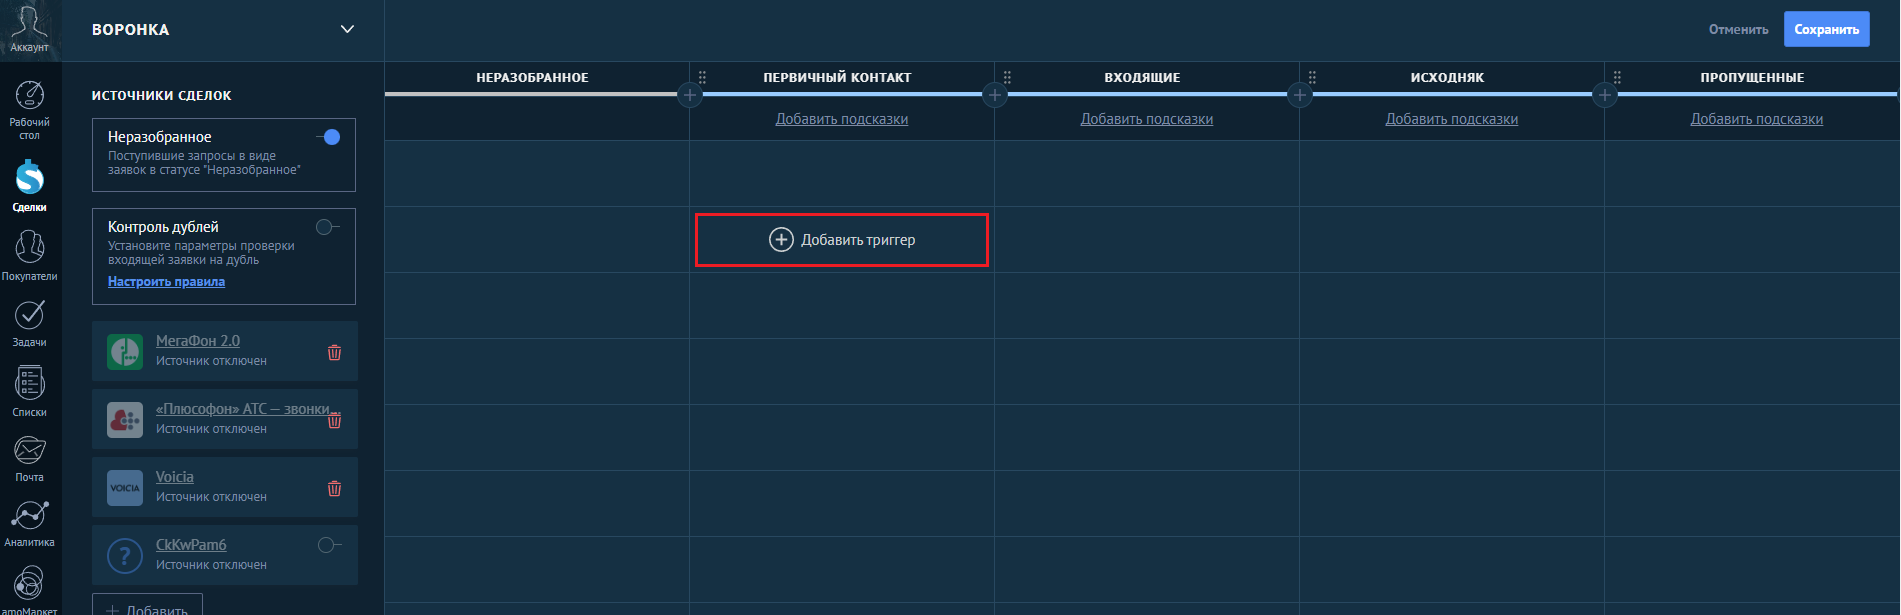Open the Сделки section icon
The width and height of the screenshot is (1901, 615).
(29, 177)
